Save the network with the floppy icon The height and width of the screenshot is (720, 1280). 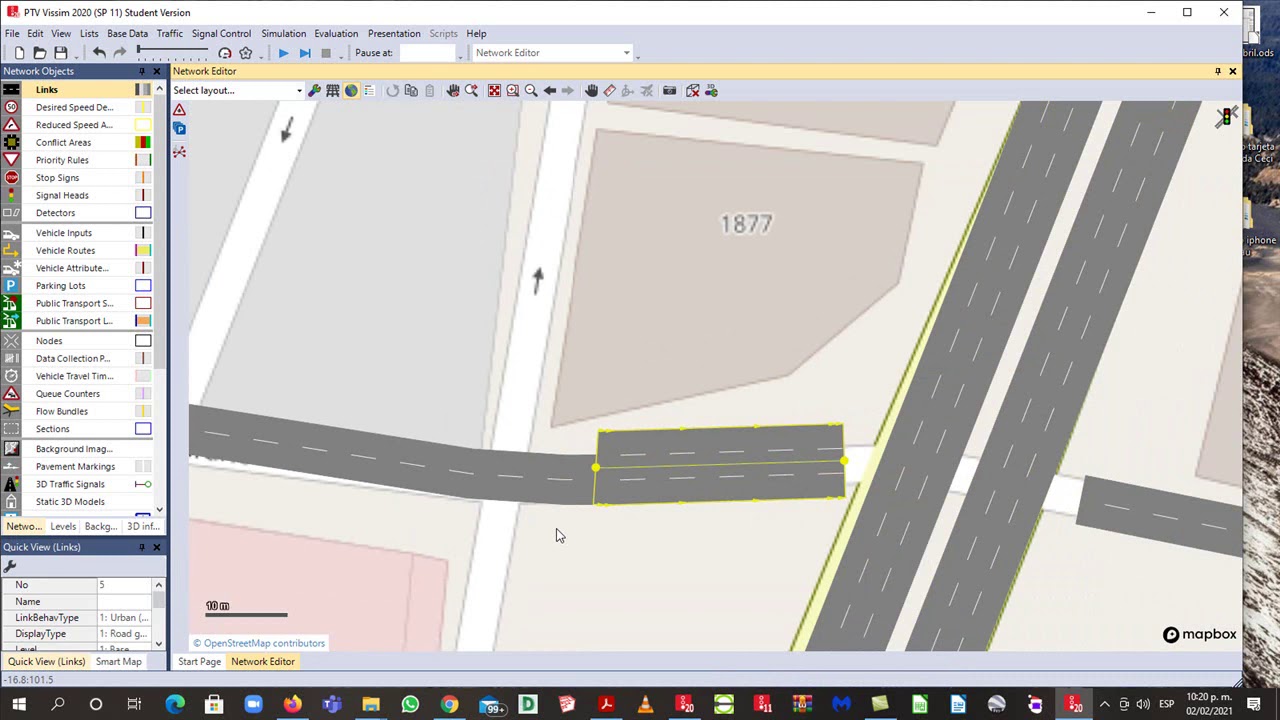pos(61,53)
